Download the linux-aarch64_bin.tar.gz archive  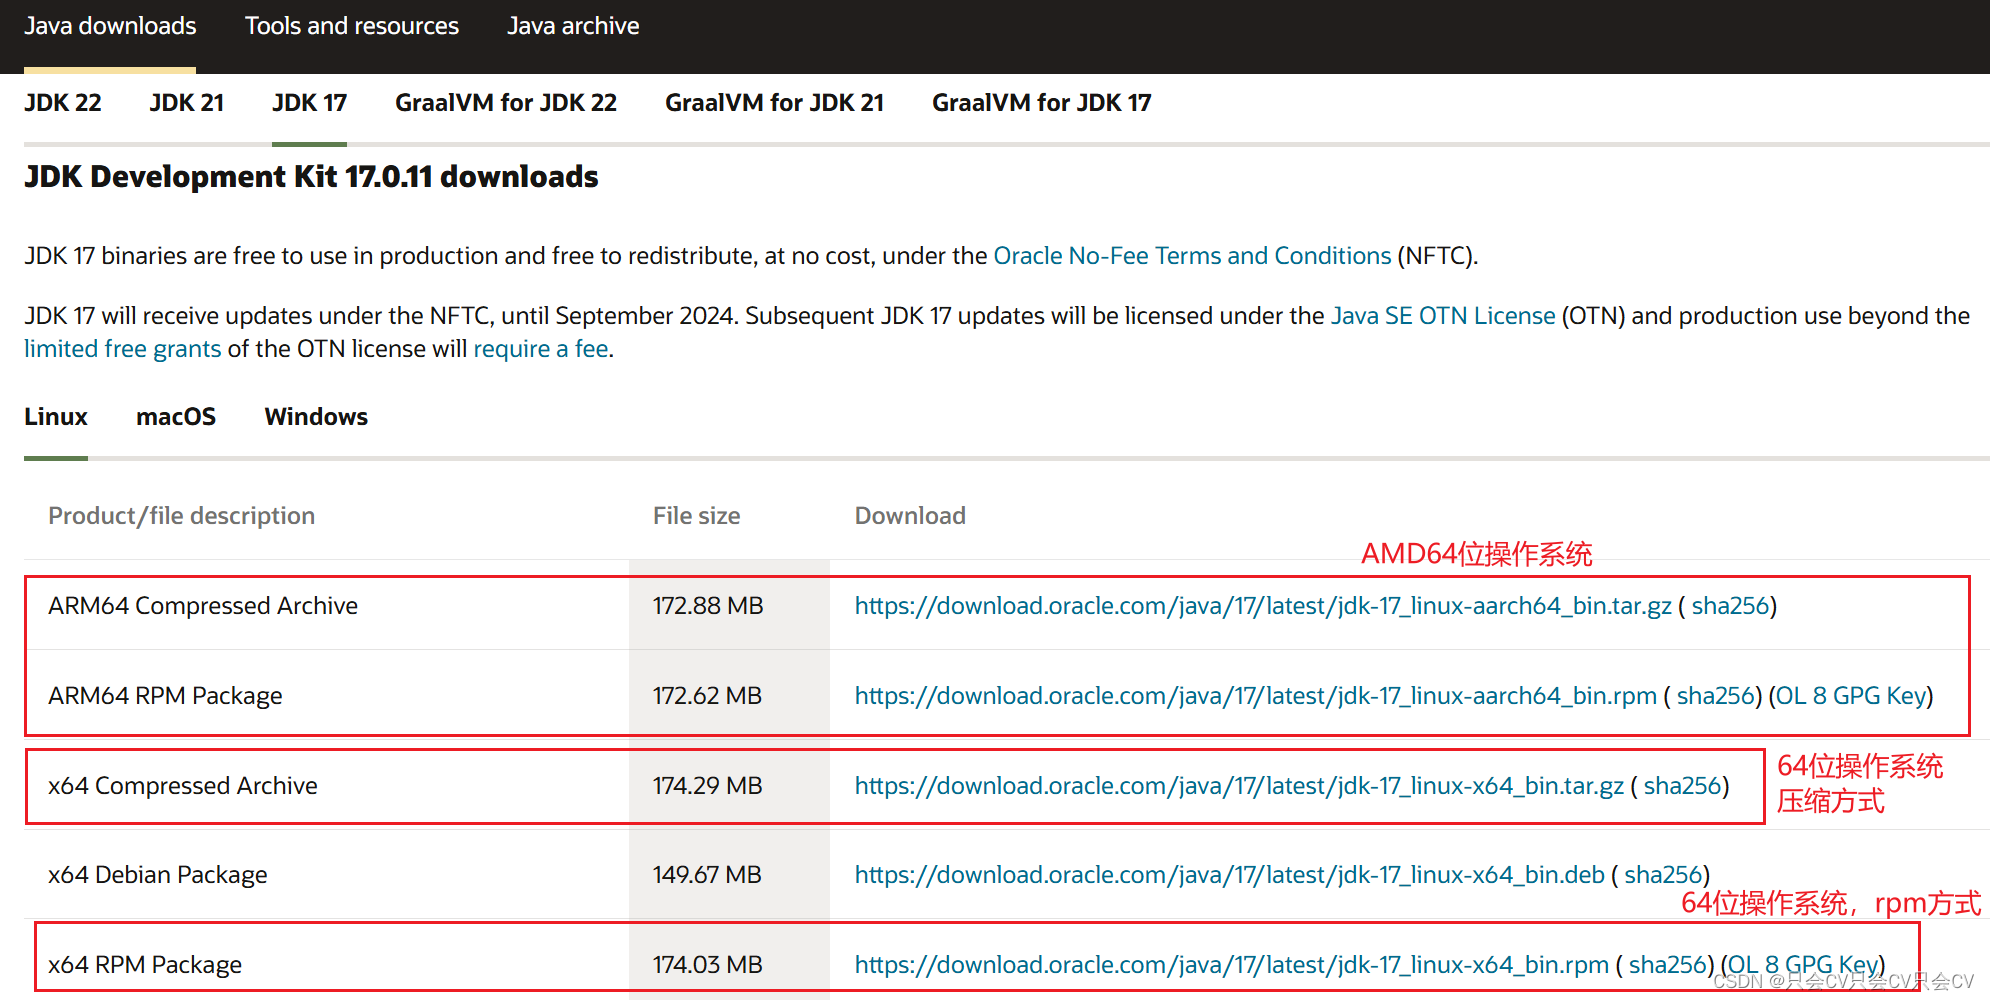(1263, 606)
